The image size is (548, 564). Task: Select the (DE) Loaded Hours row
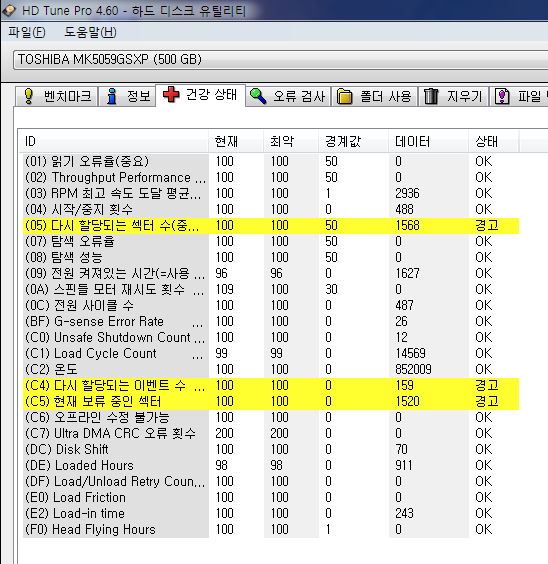tap(271, 465)
